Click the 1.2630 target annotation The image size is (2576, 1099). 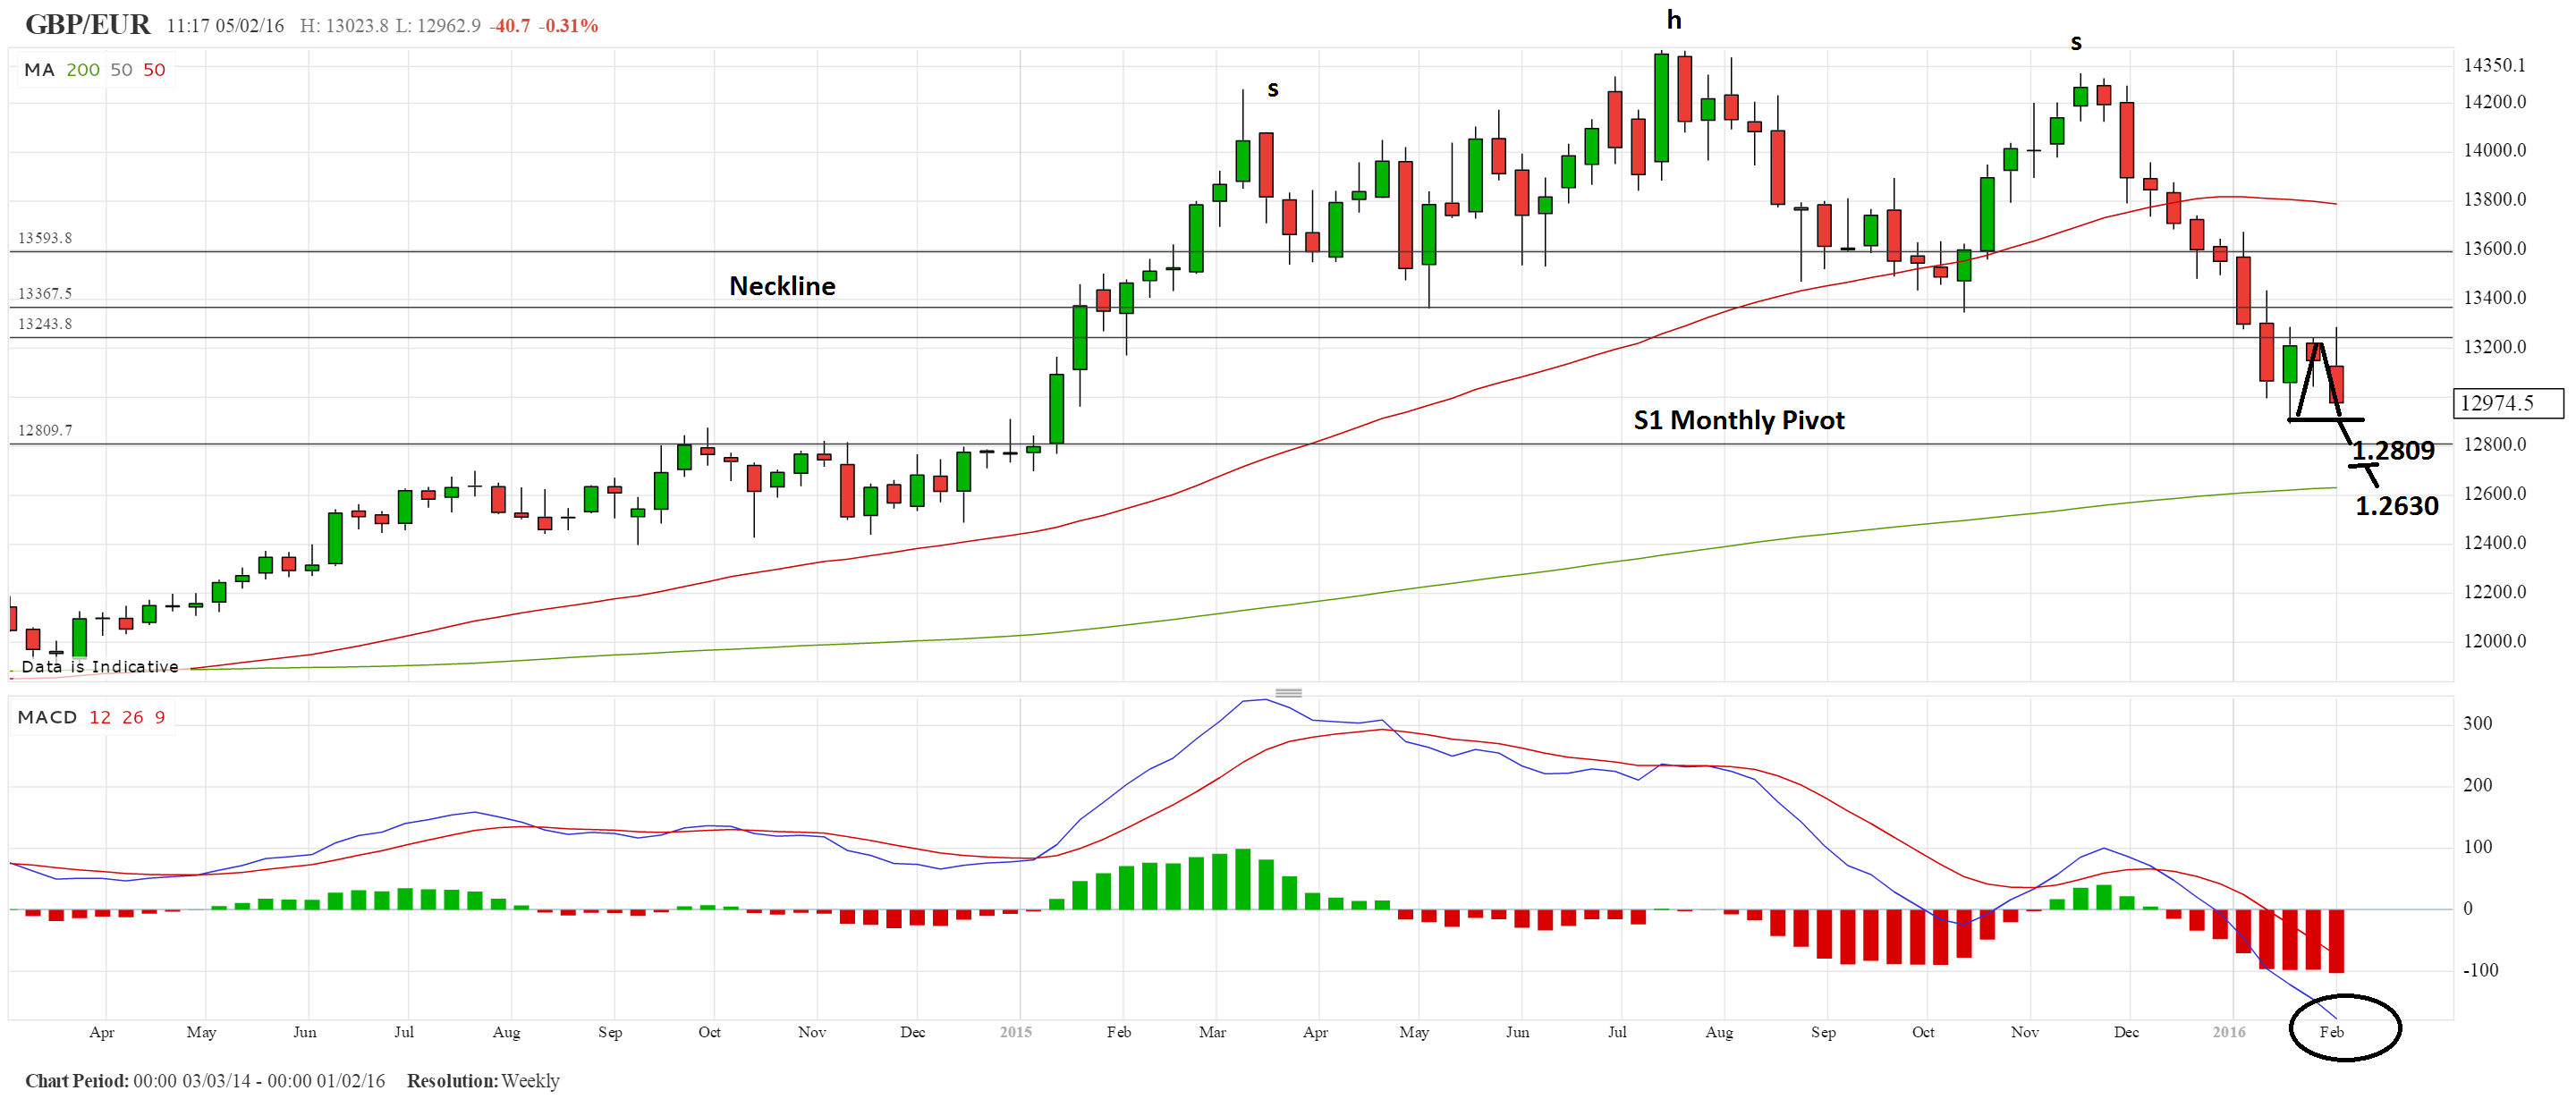point(2396,506)
